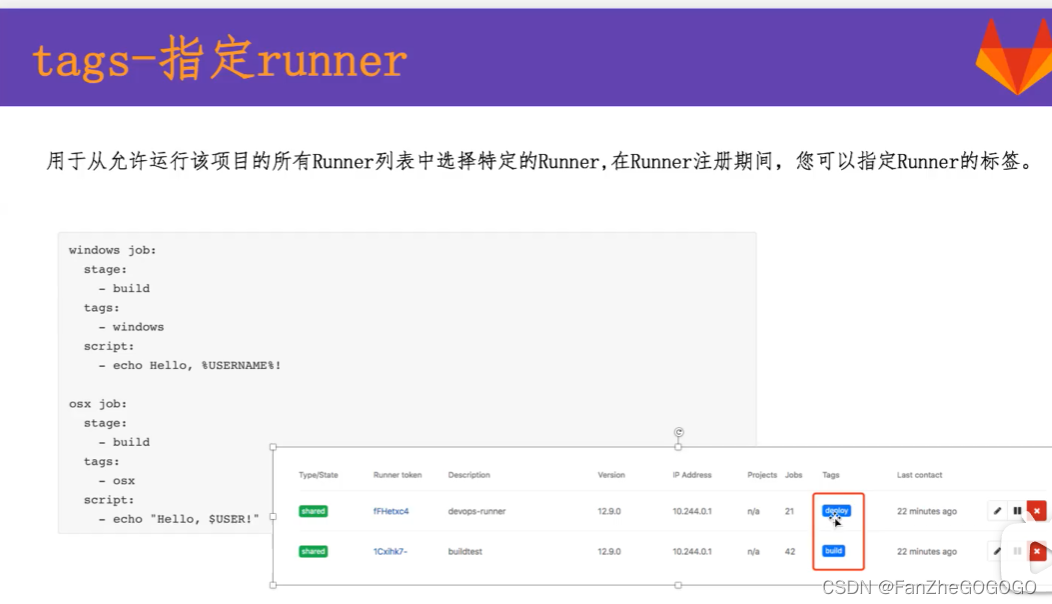Click the blue build tag
This screenshot has width=1052, height=604.
pyautogui.click(x=833, y=551)
